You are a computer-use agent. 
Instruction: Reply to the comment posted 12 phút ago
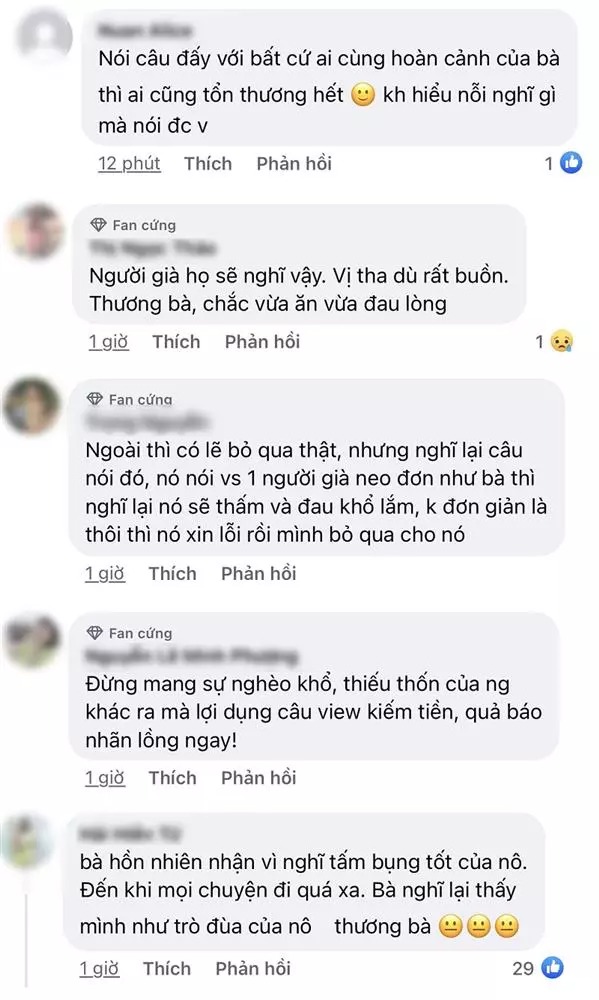point(294,164)
